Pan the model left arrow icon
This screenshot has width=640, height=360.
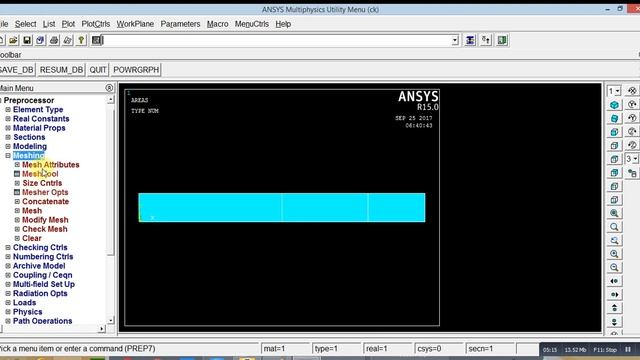tap(614, 281)
